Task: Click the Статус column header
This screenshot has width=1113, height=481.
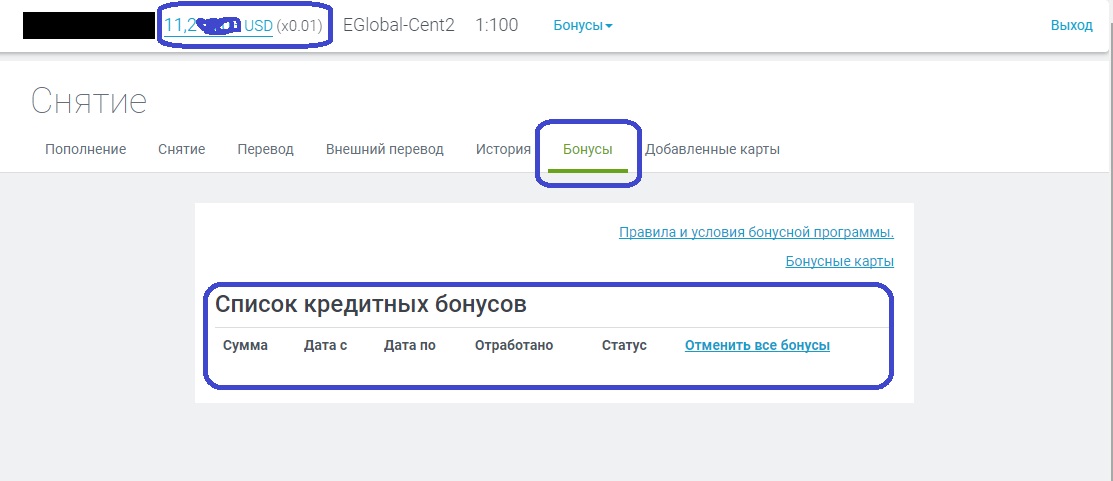Action: point(625,345)
